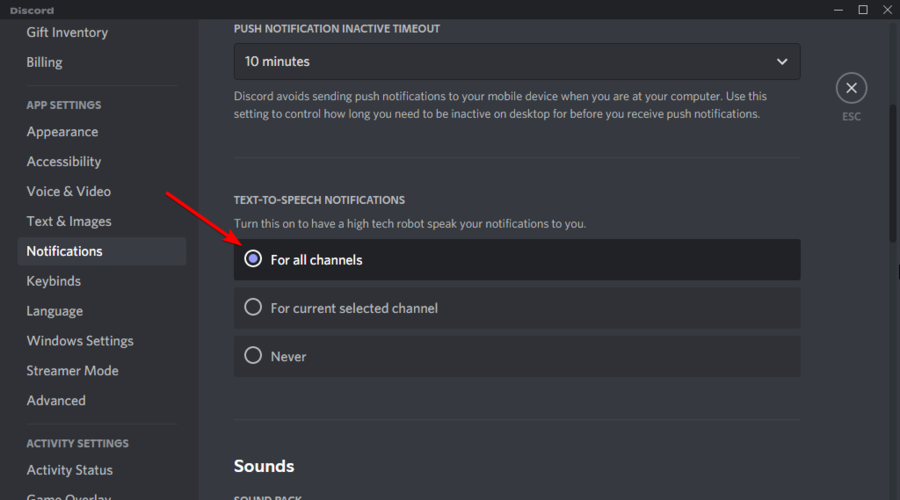The image size is (900, 500).
Task: Expand the push notification timeout chevron
Action: pyautogui.click(x=782, y=61)
